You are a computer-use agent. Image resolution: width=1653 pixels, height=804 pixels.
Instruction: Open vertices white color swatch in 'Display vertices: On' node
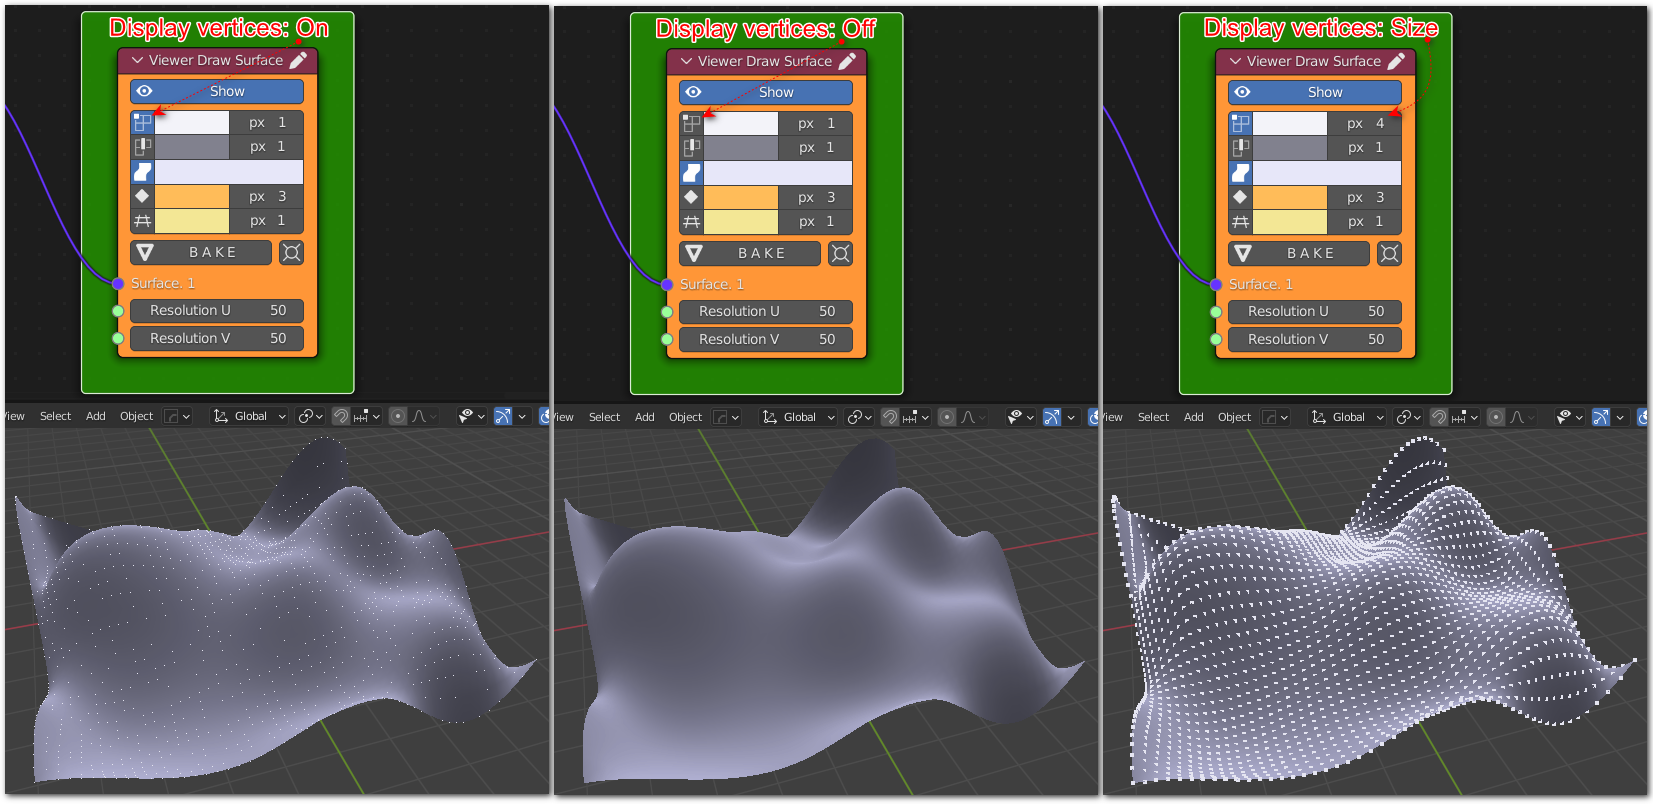click(x=192, y=122)
